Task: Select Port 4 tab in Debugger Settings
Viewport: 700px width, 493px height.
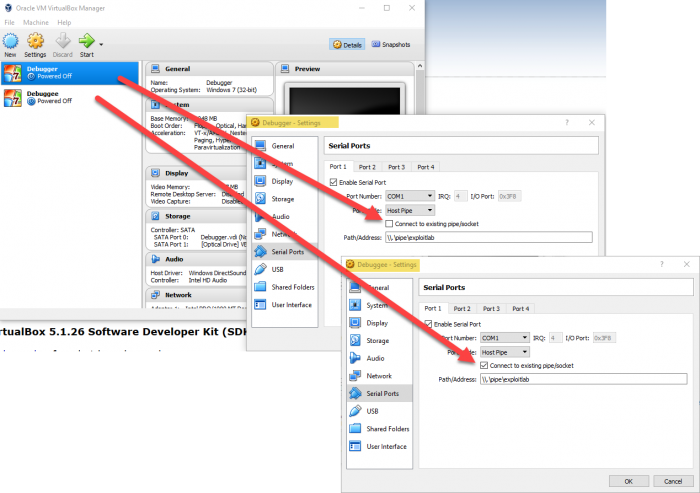Action: coord(425,167)
